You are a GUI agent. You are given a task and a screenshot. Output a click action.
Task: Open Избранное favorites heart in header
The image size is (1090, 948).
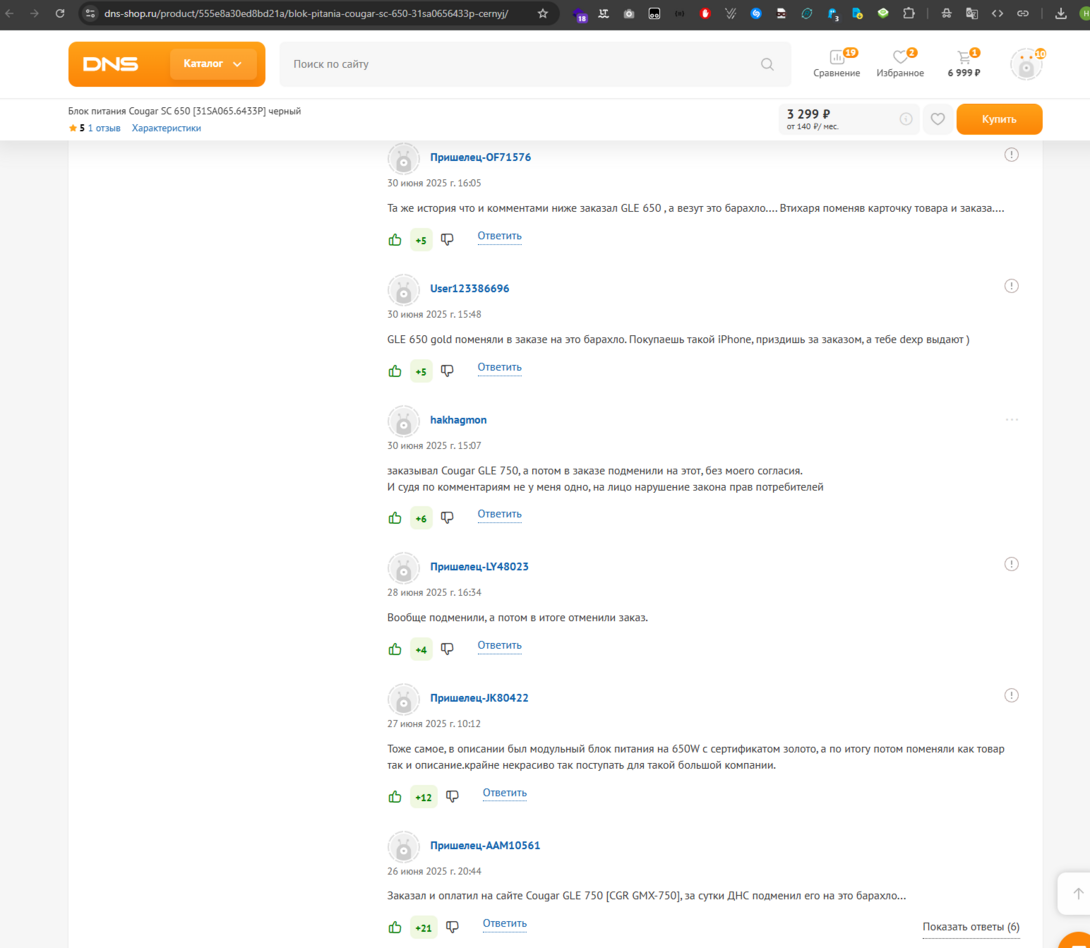899,63
